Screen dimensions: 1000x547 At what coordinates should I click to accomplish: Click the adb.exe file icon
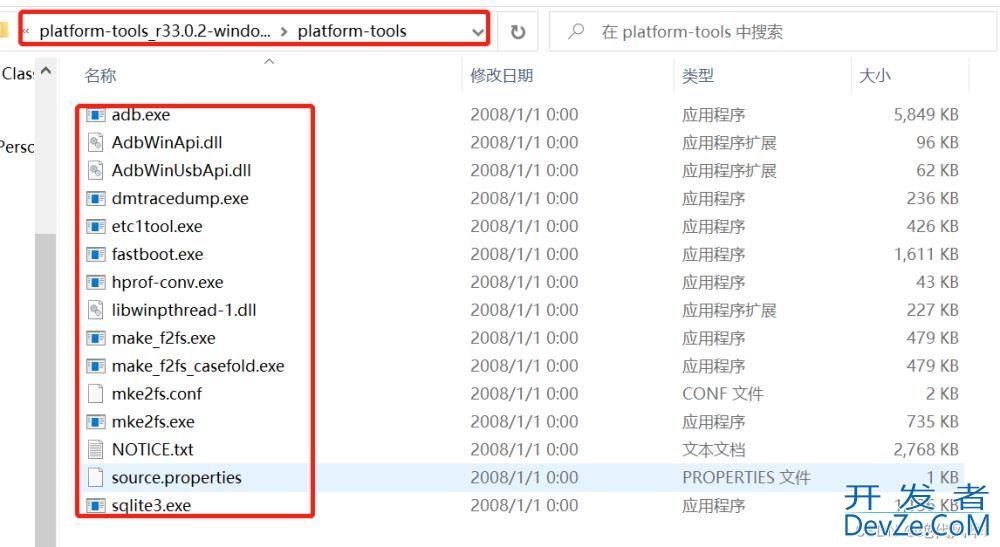click(x=96, y=115)
